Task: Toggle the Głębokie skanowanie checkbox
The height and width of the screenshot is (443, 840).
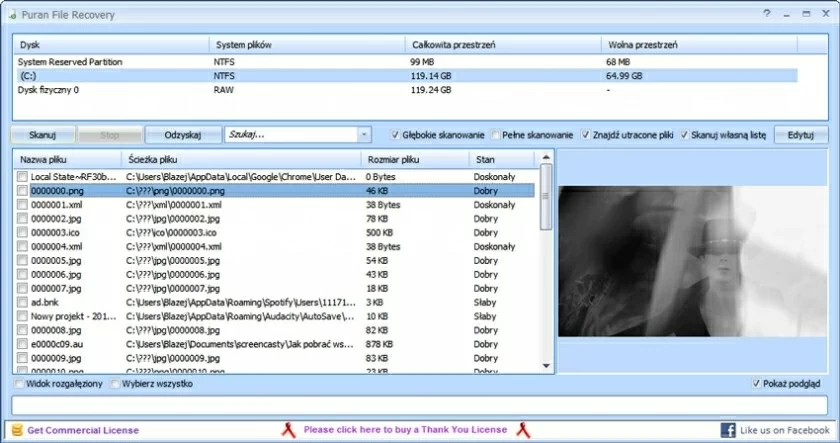Action: point(395,135)
